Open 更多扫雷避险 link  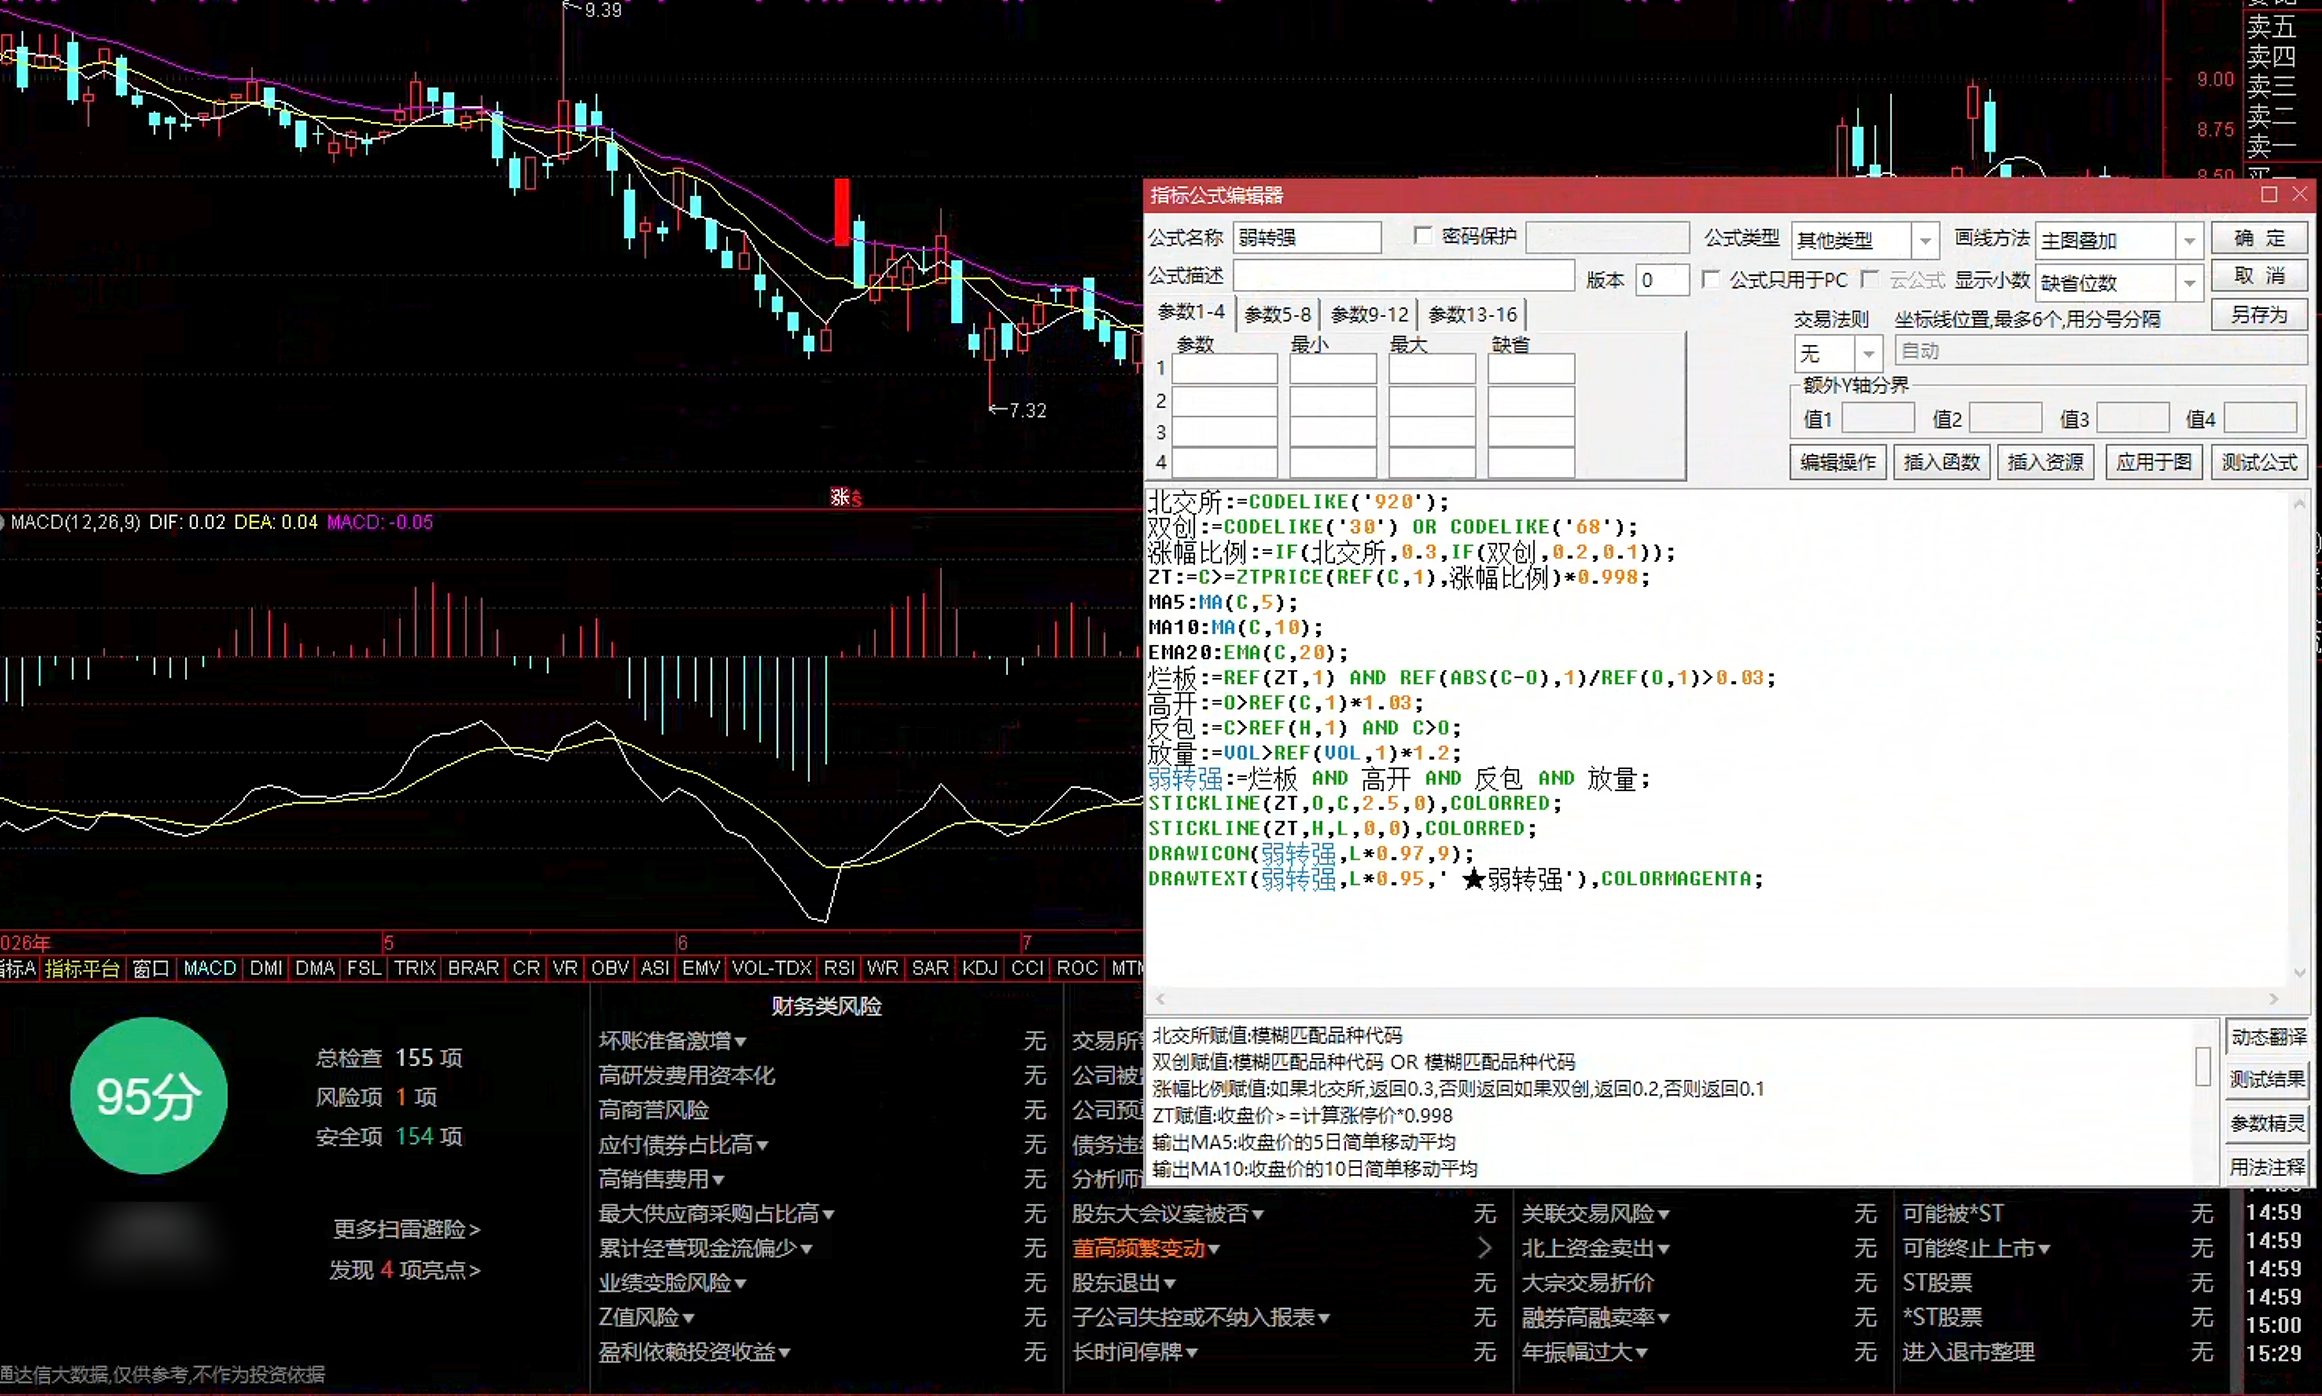pos(406,1229)
